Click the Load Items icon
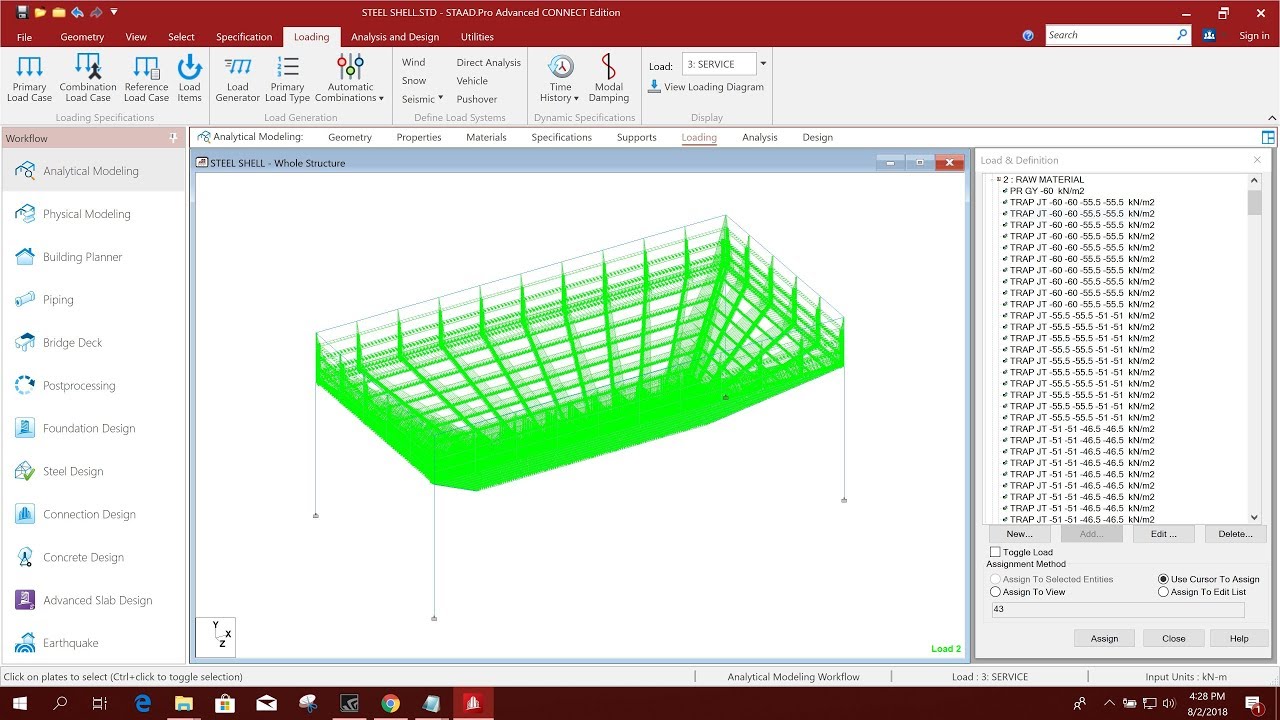 point(189,80)
